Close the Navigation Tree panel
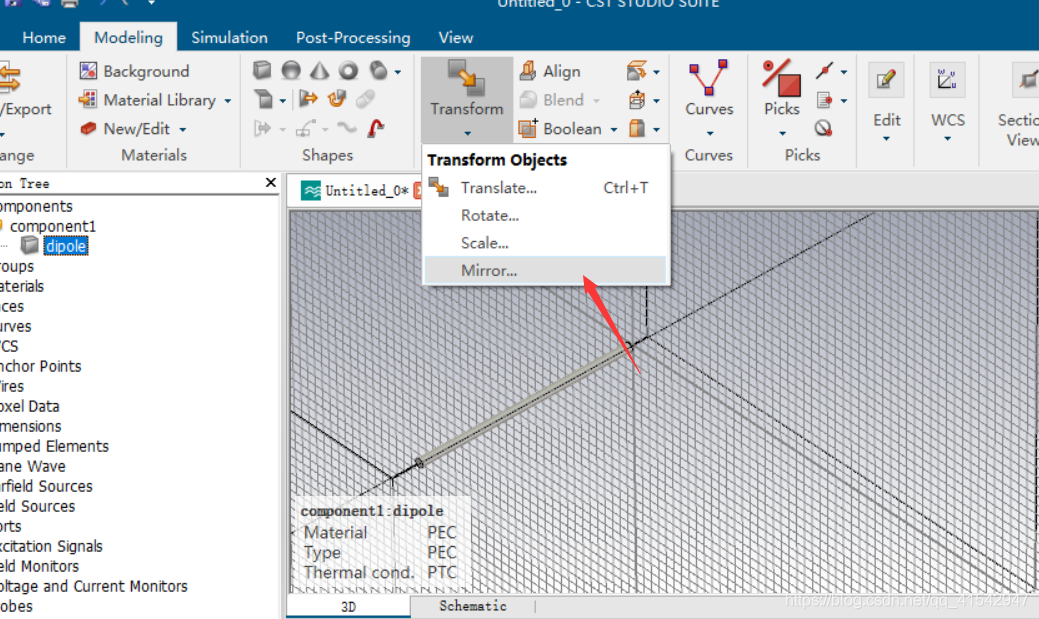 point(270,182)
